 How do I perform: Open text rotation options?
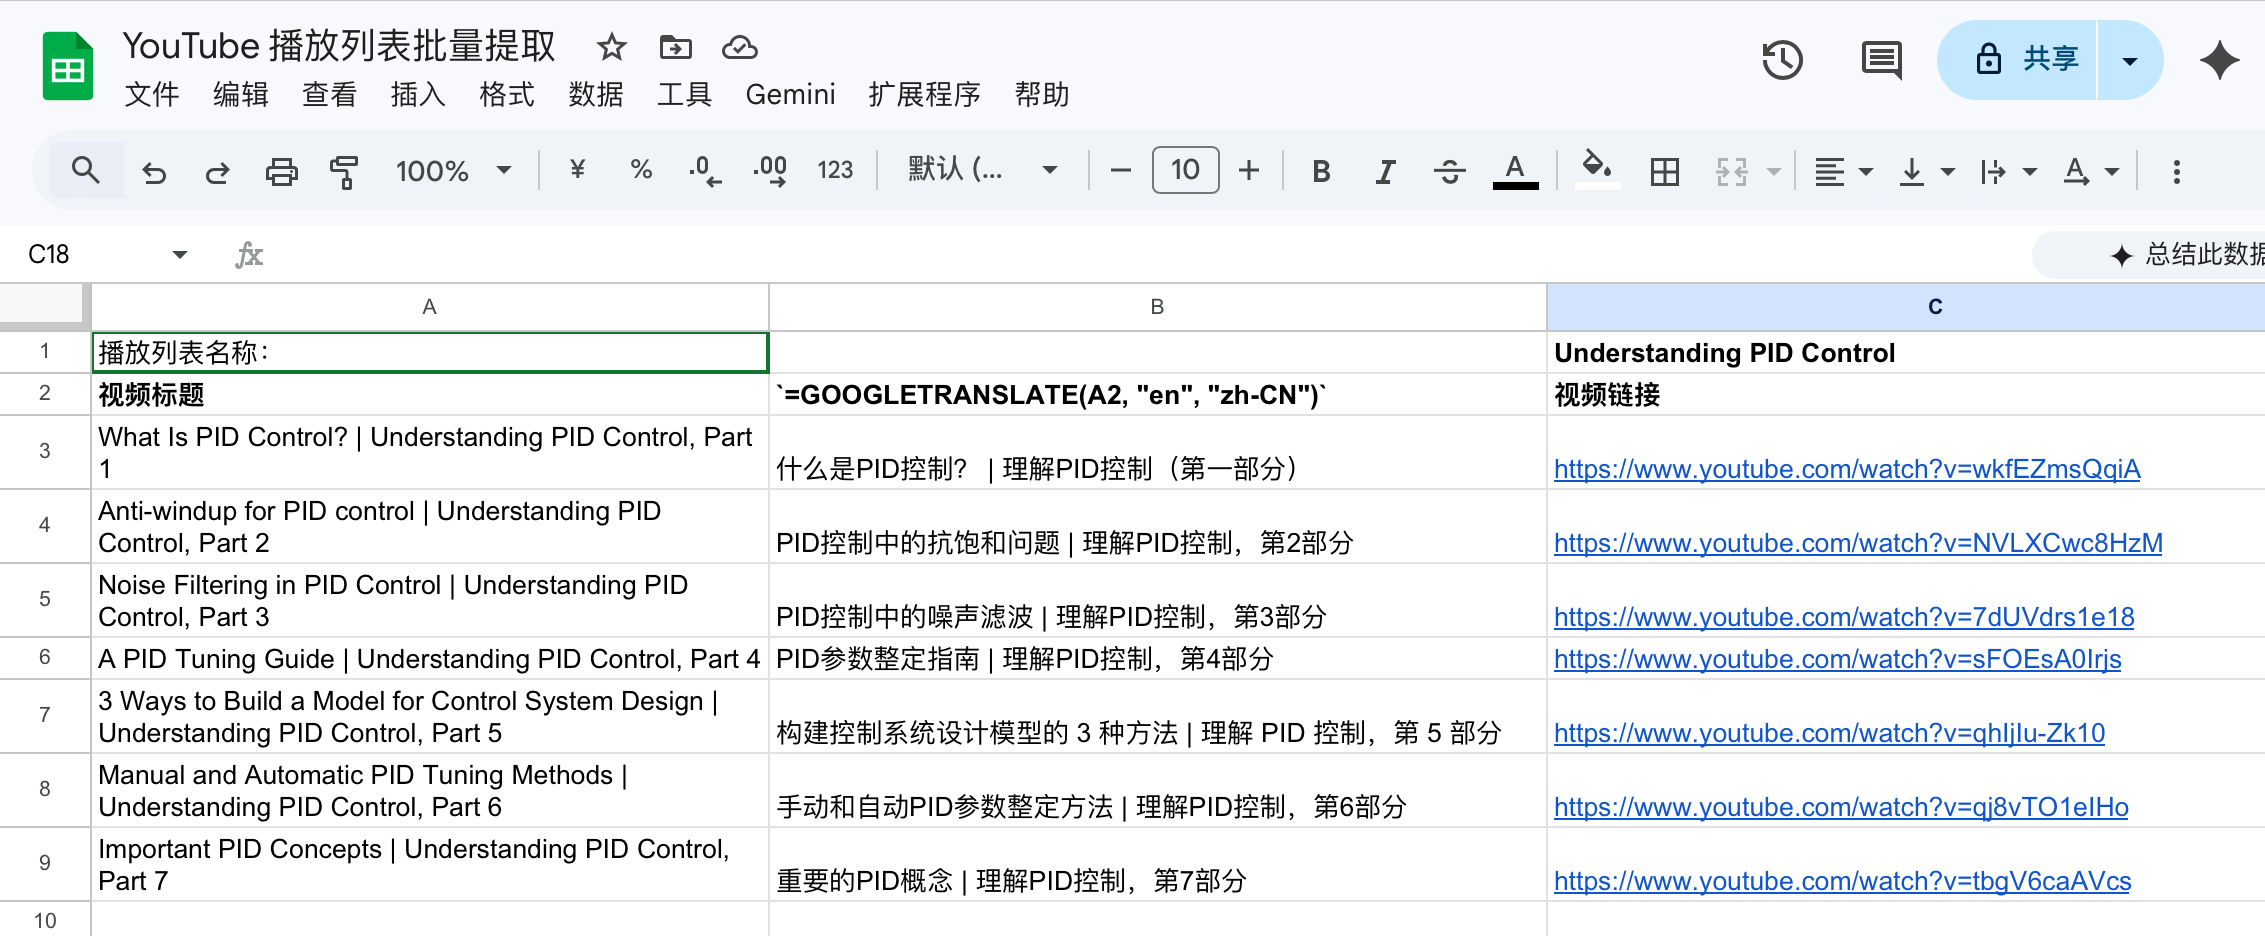pos(2091,172)
